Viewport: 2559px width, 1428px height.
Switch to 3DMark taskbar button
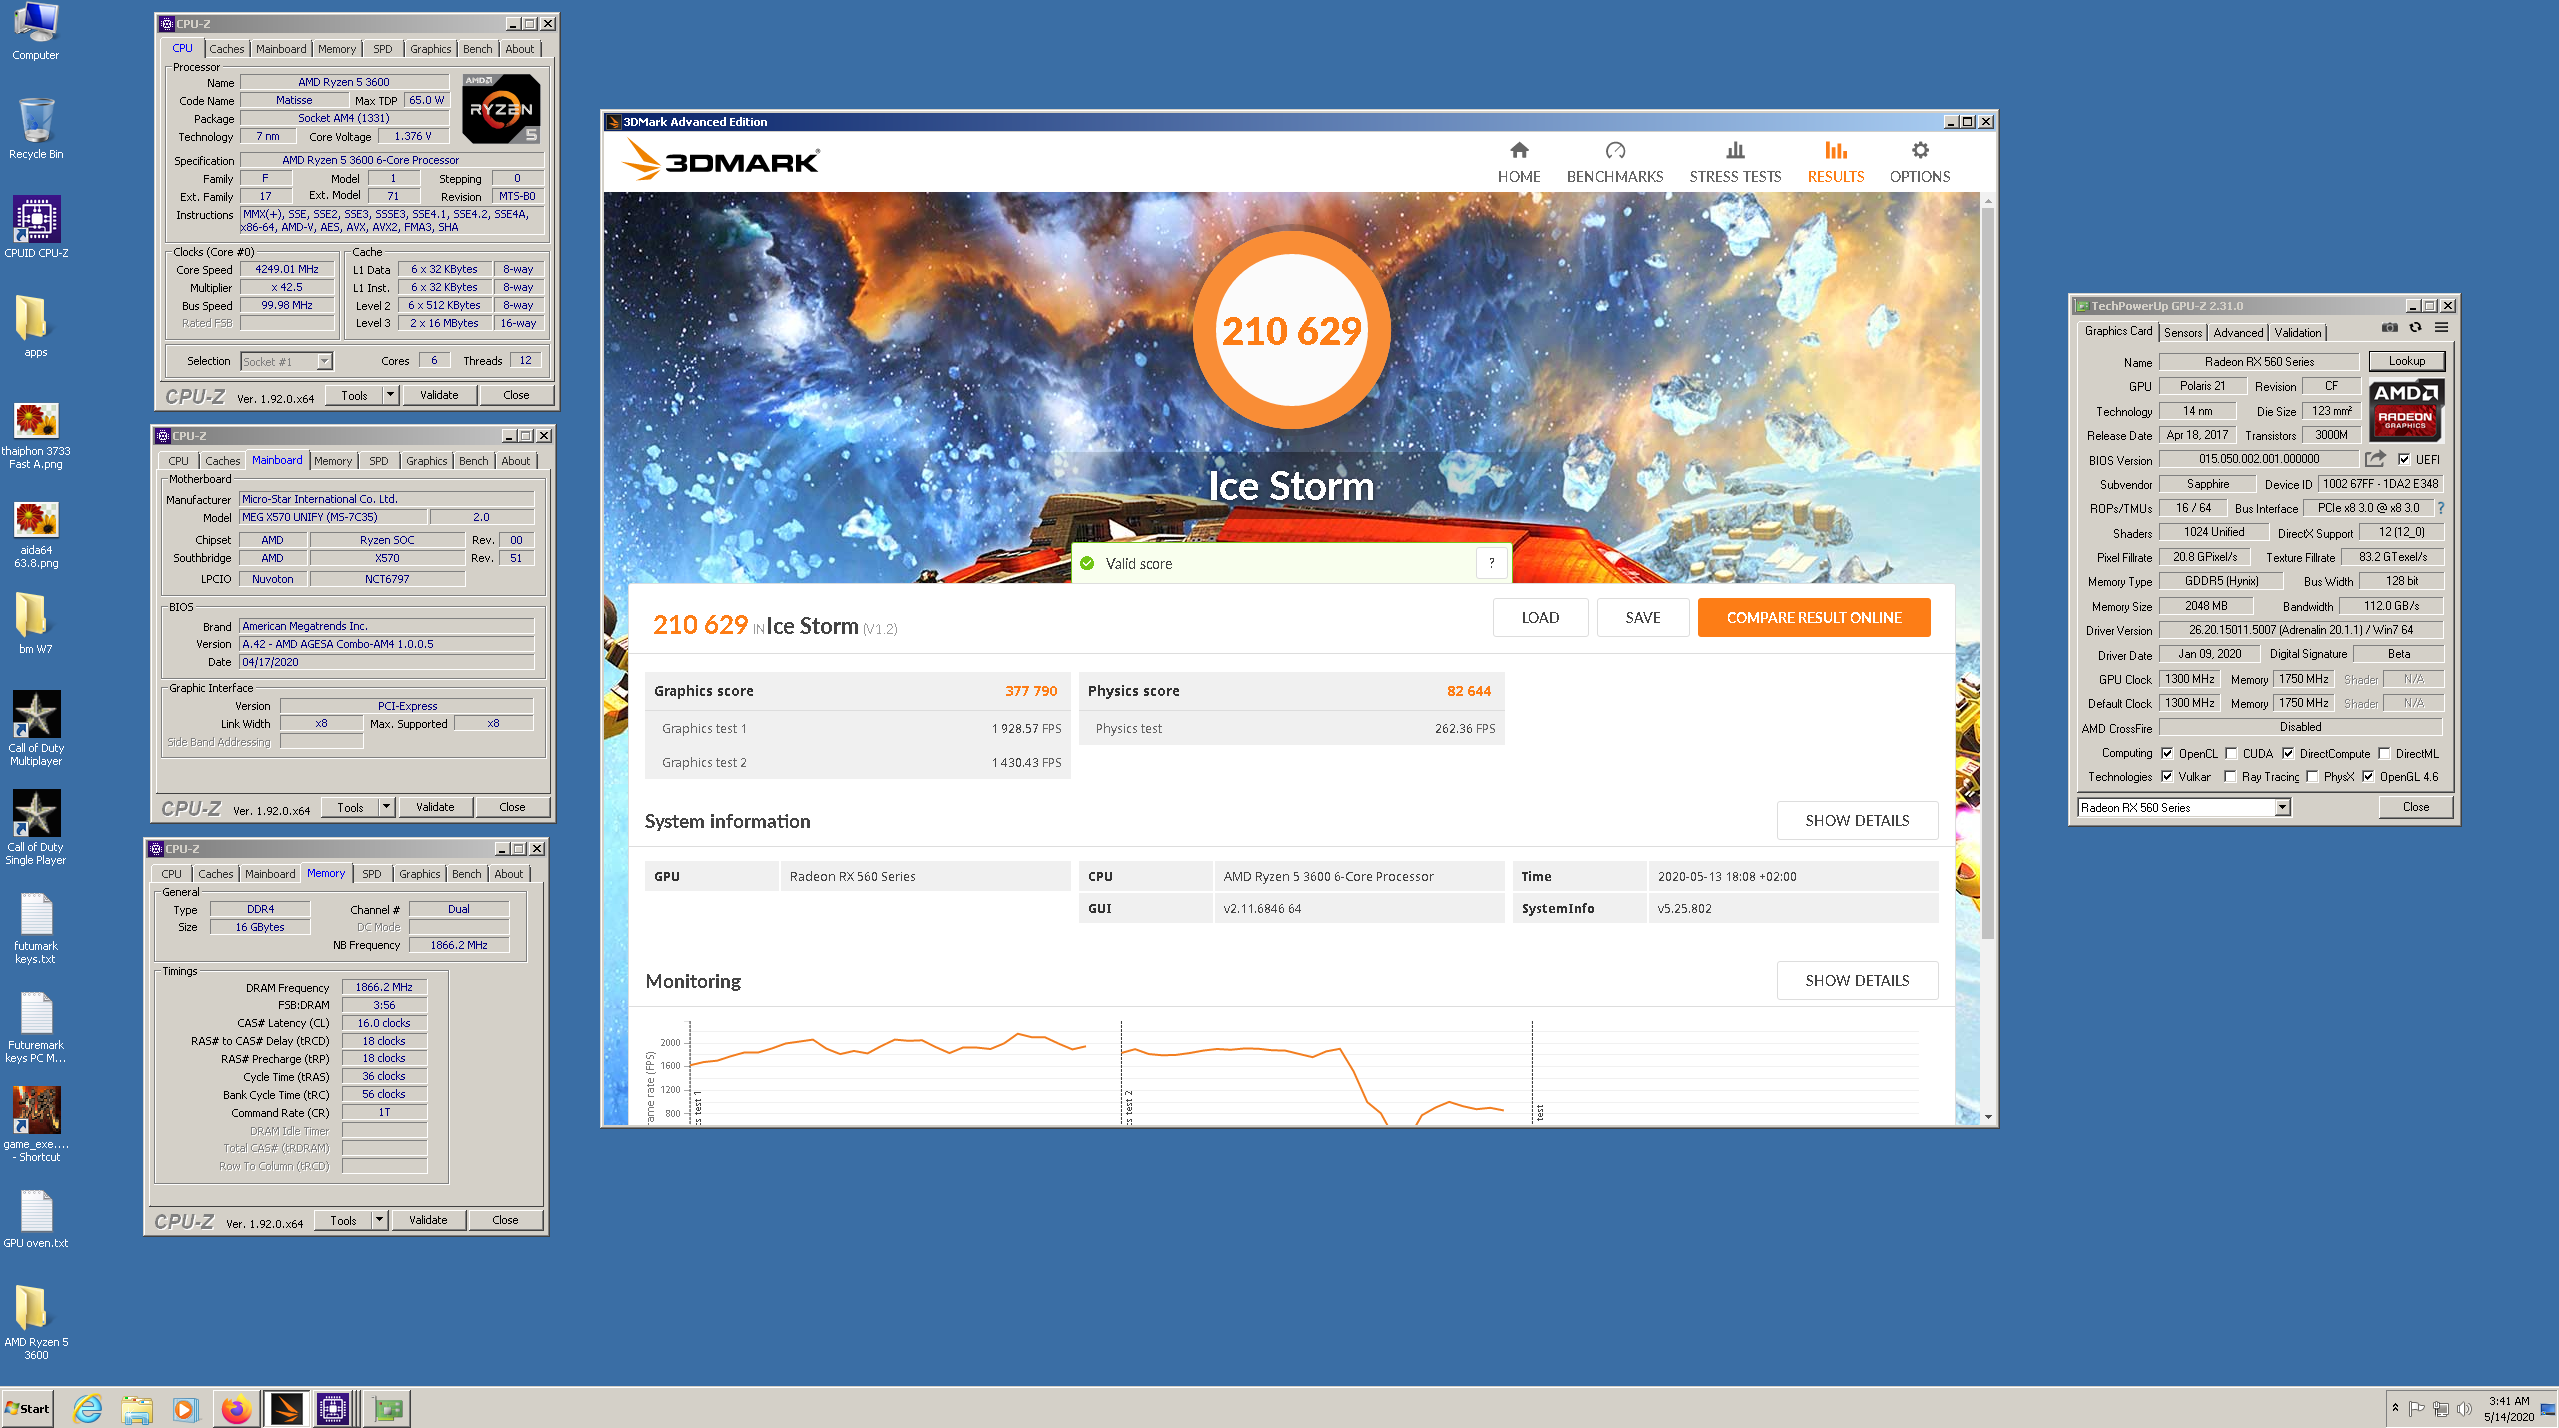click(x=286, y=1409)
